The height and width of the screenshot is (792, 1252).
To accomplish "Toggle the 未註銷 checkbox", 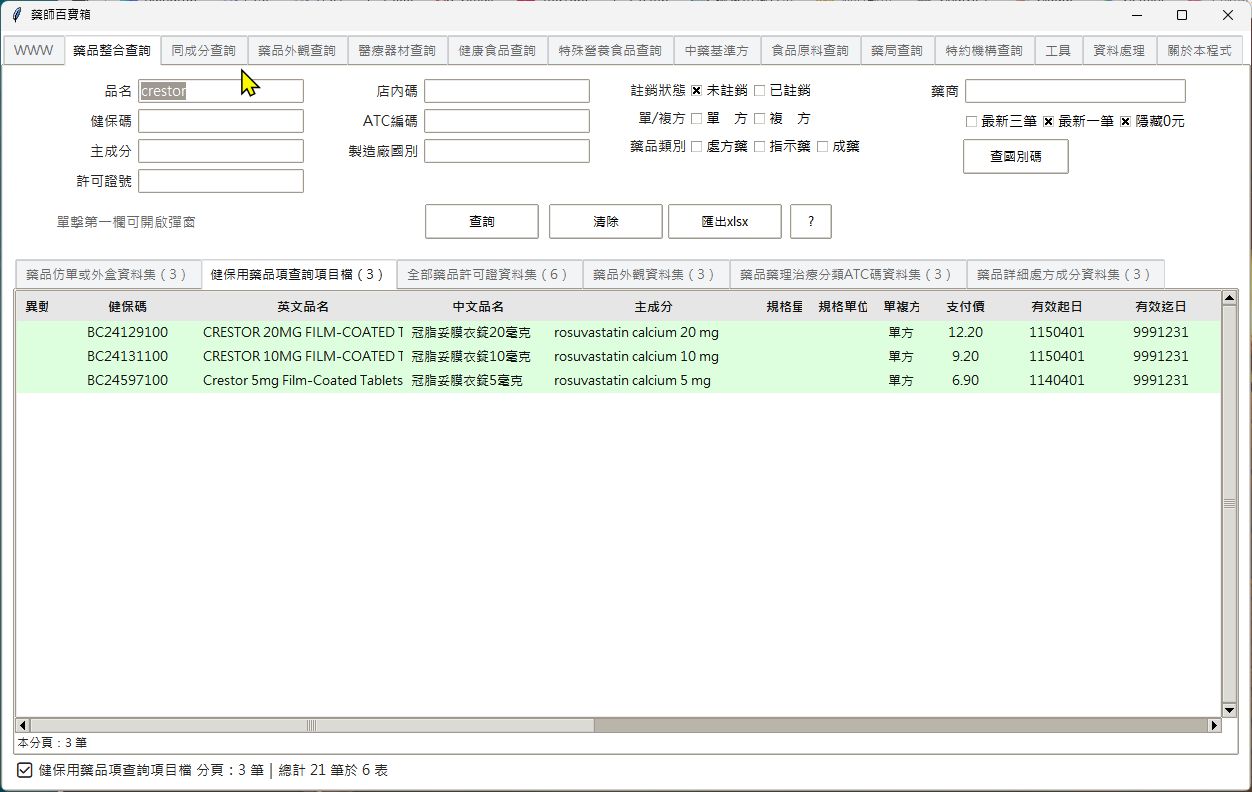I will [x=696, y=91].
